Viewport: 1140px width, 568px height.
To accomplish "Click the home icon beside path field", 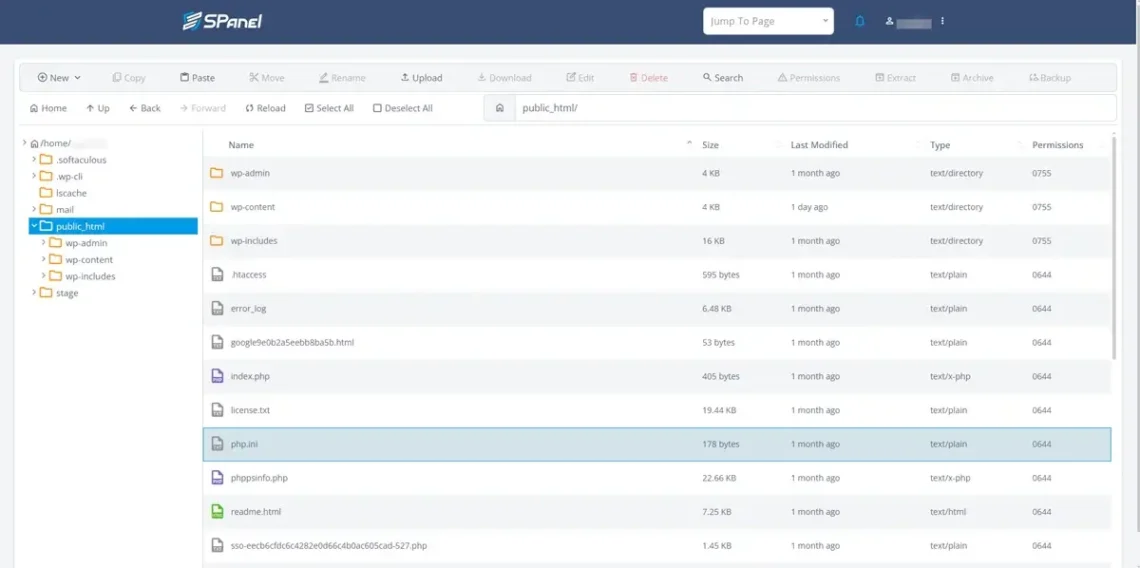I will 499,108.
